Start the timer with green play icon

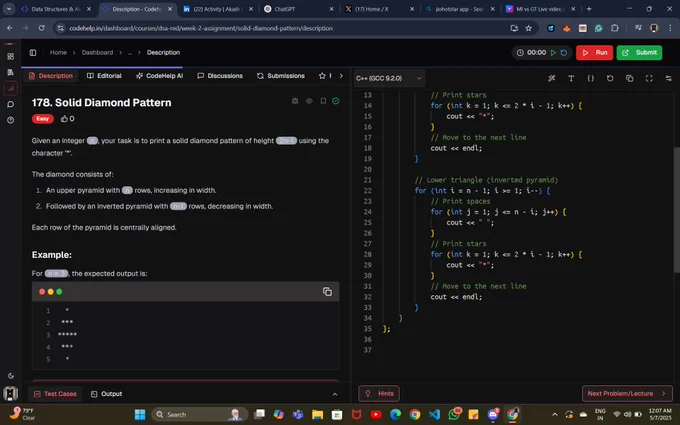point(553,52)
